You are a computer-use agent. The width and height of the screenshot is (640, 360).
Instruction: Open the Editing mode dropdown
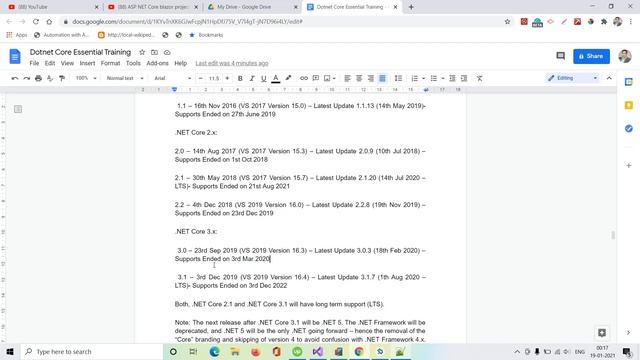tap(572, 78)
